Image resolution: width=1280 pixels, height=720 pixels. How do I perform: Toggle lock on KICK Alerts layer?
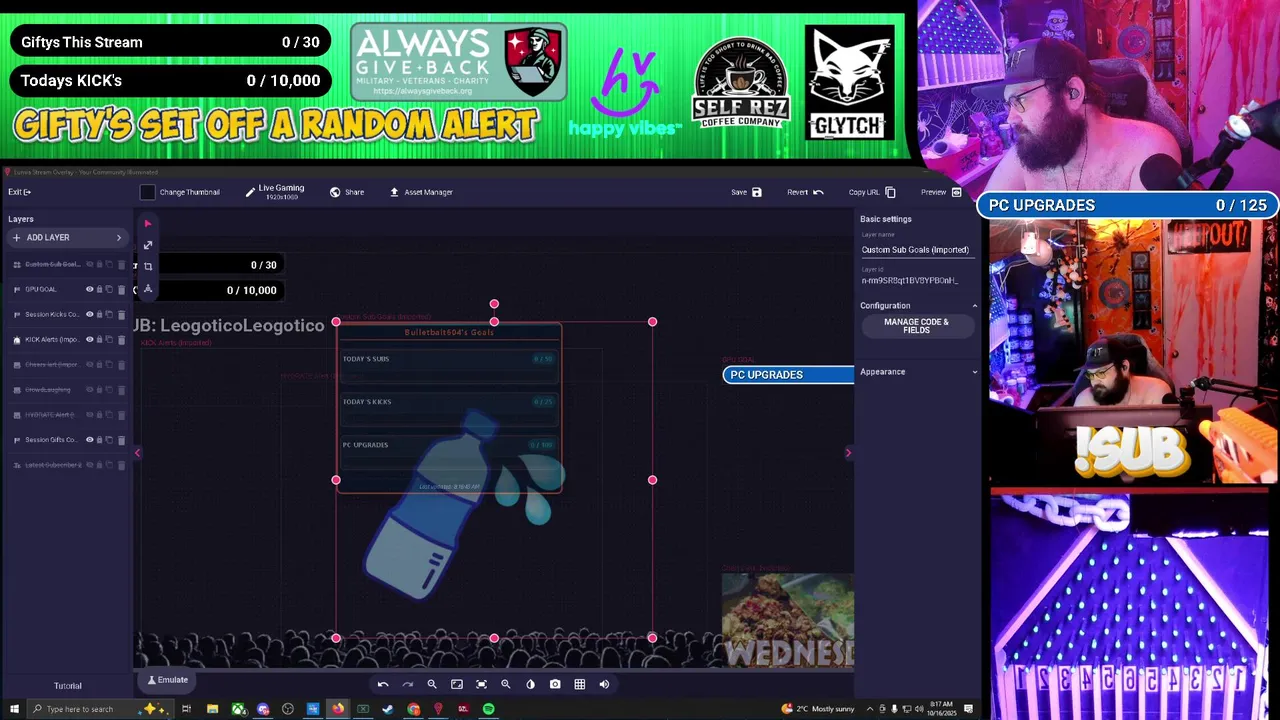click(99, 340)
